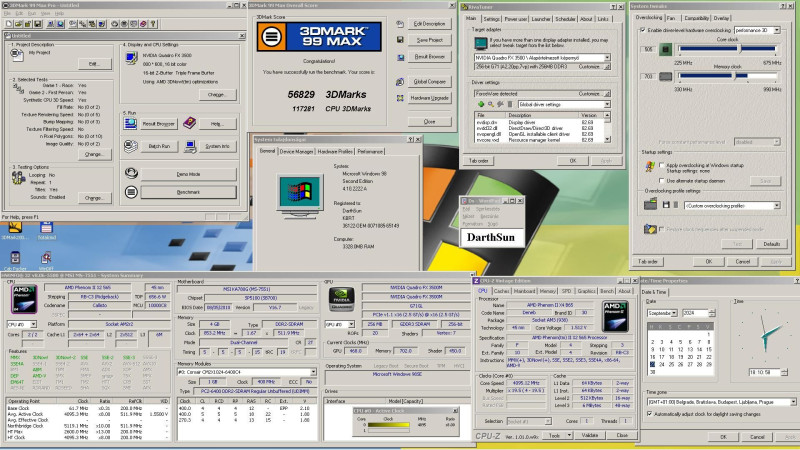Image resolution: width=800 pixels, height=450 pixels.
Task: Select the nvopengl.dll row in driver list
Action: tap(539, 134)
